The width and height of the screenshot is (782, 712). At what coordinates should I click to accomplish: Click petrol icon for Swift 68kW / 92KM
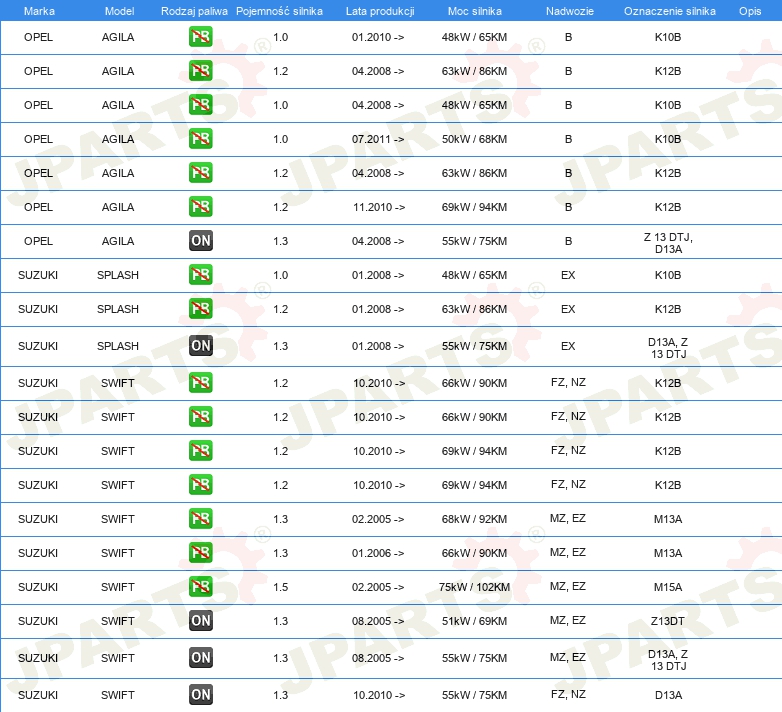200,519
